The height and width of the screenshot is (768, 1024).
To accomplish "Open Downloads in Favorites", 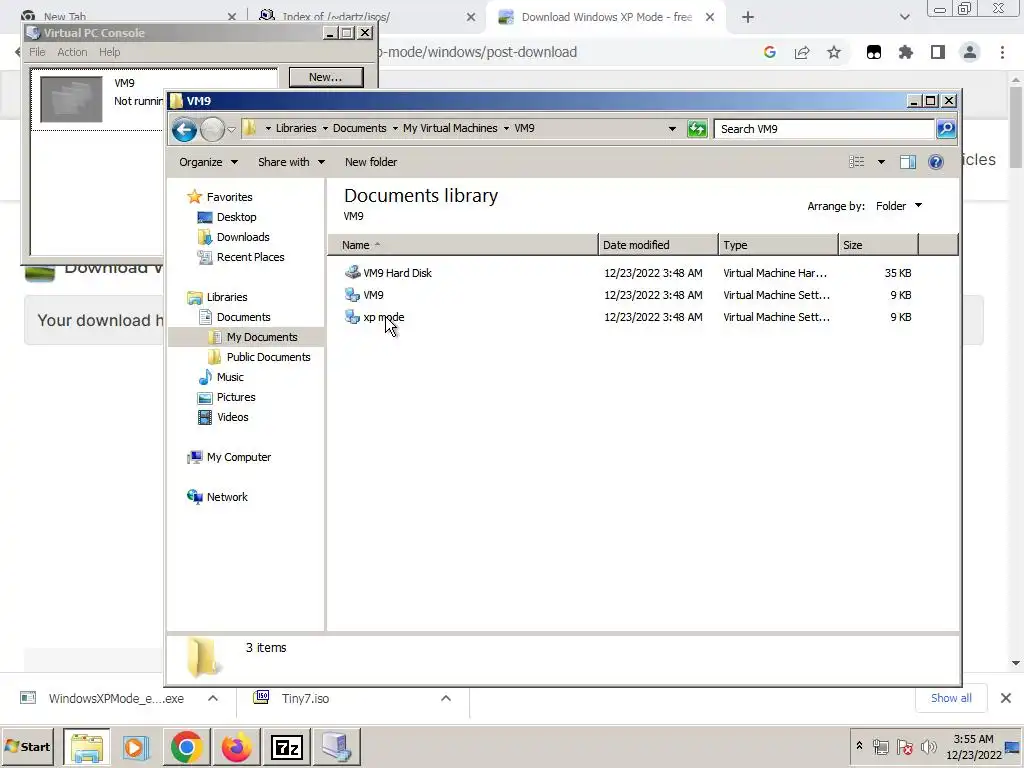I will pyautogui.click(x=233, y=237).
